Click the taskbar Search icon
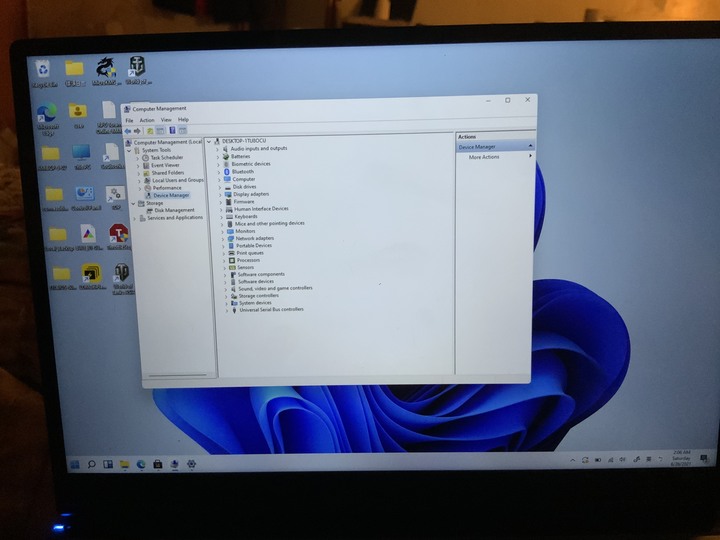The image size is (720, 540). click(91, 465)
